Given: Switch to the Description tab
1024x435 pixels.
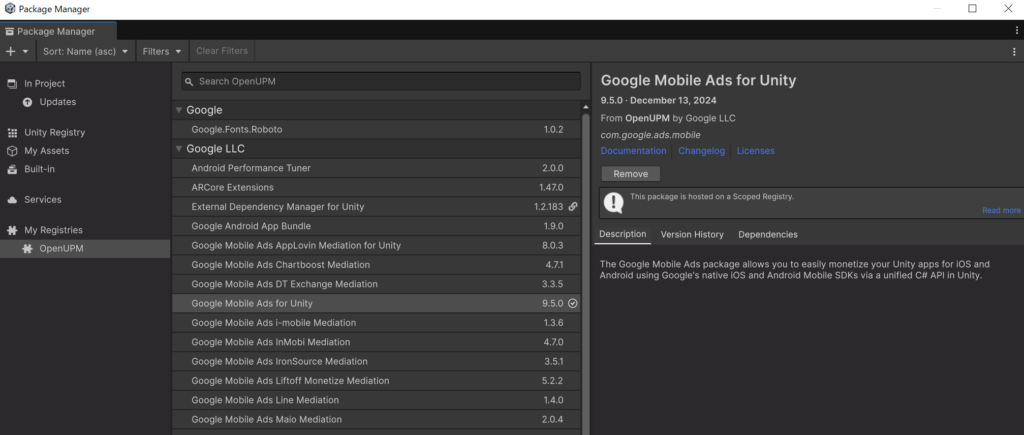Looking at the screenshot, I should [x=623, y=234].
